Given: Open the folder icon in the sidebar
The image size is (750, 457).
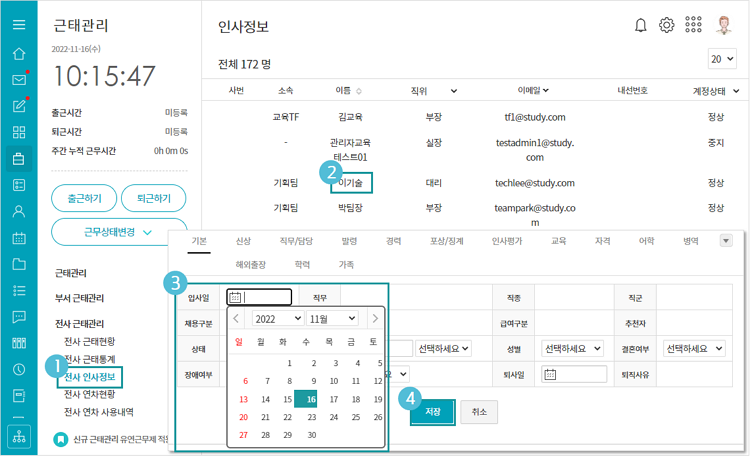Looking at the screenshot, I should tap(18, 264).
